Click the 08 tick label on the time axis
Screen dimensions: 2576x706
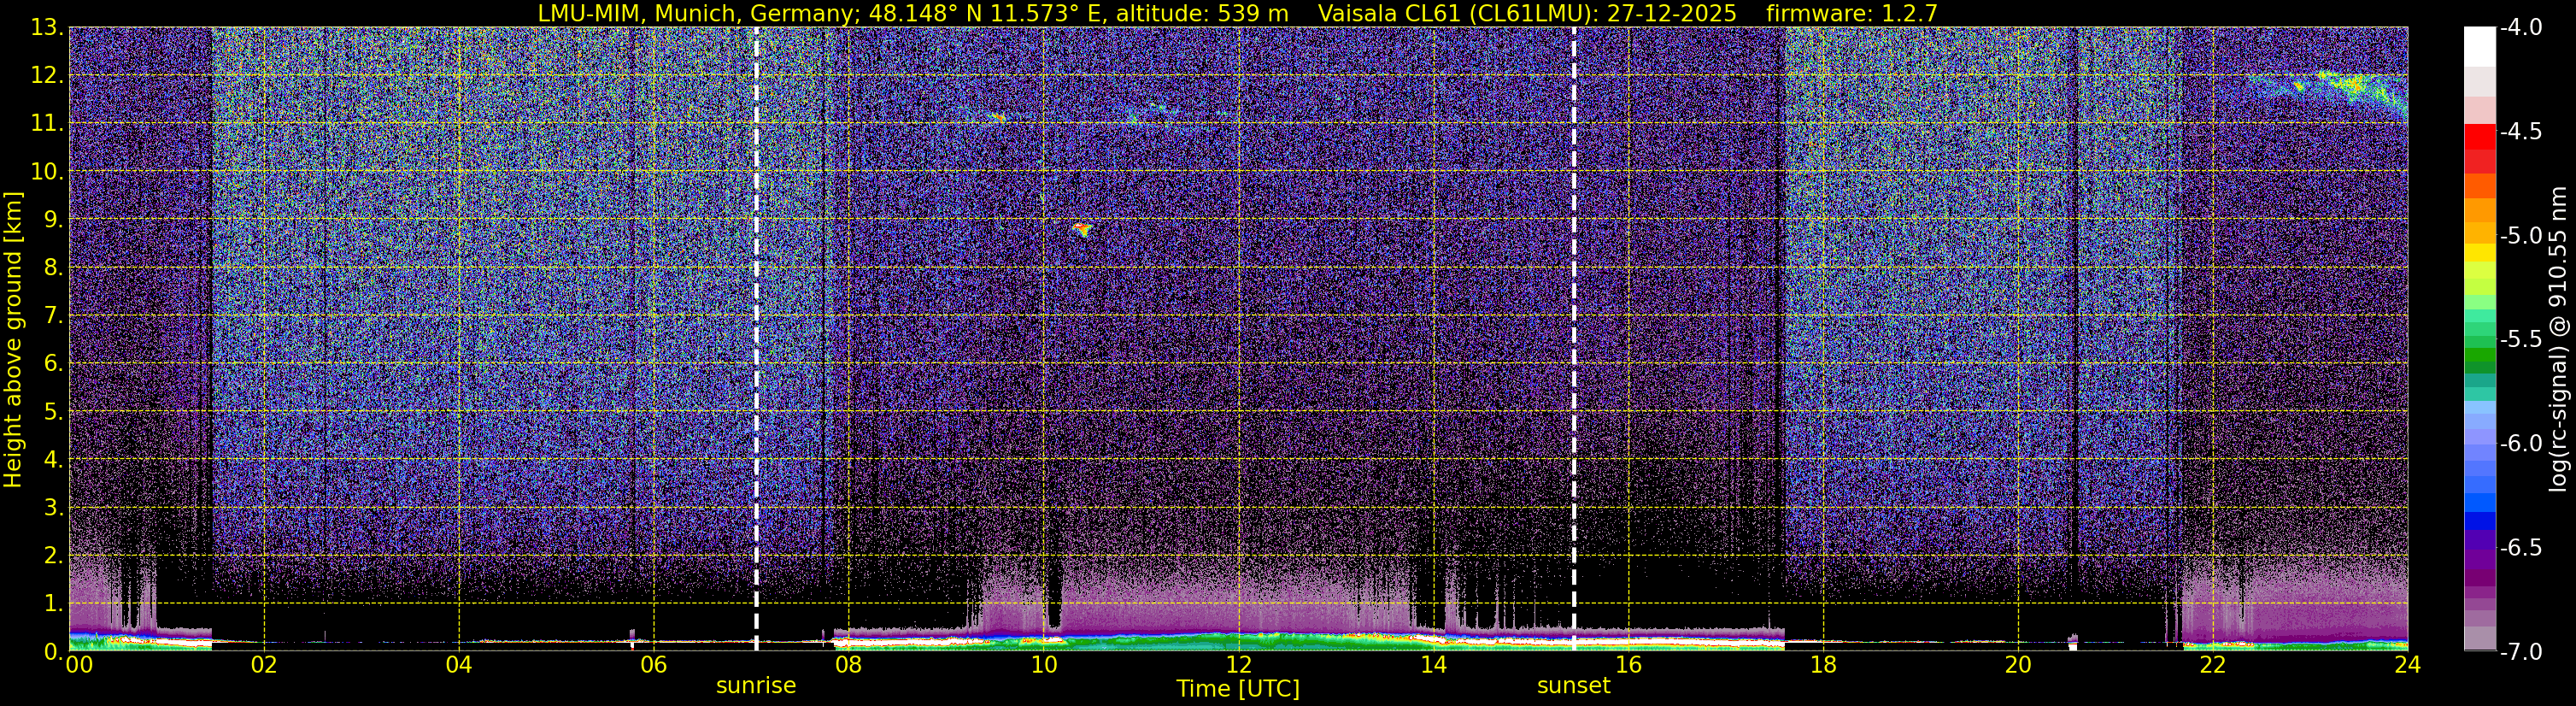coord(848,665)
